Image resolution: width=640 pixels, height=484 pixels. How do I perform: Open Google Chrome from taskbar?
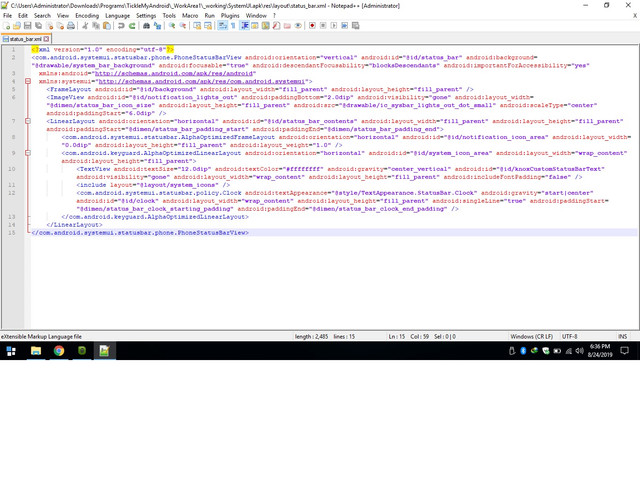point(59,351)
